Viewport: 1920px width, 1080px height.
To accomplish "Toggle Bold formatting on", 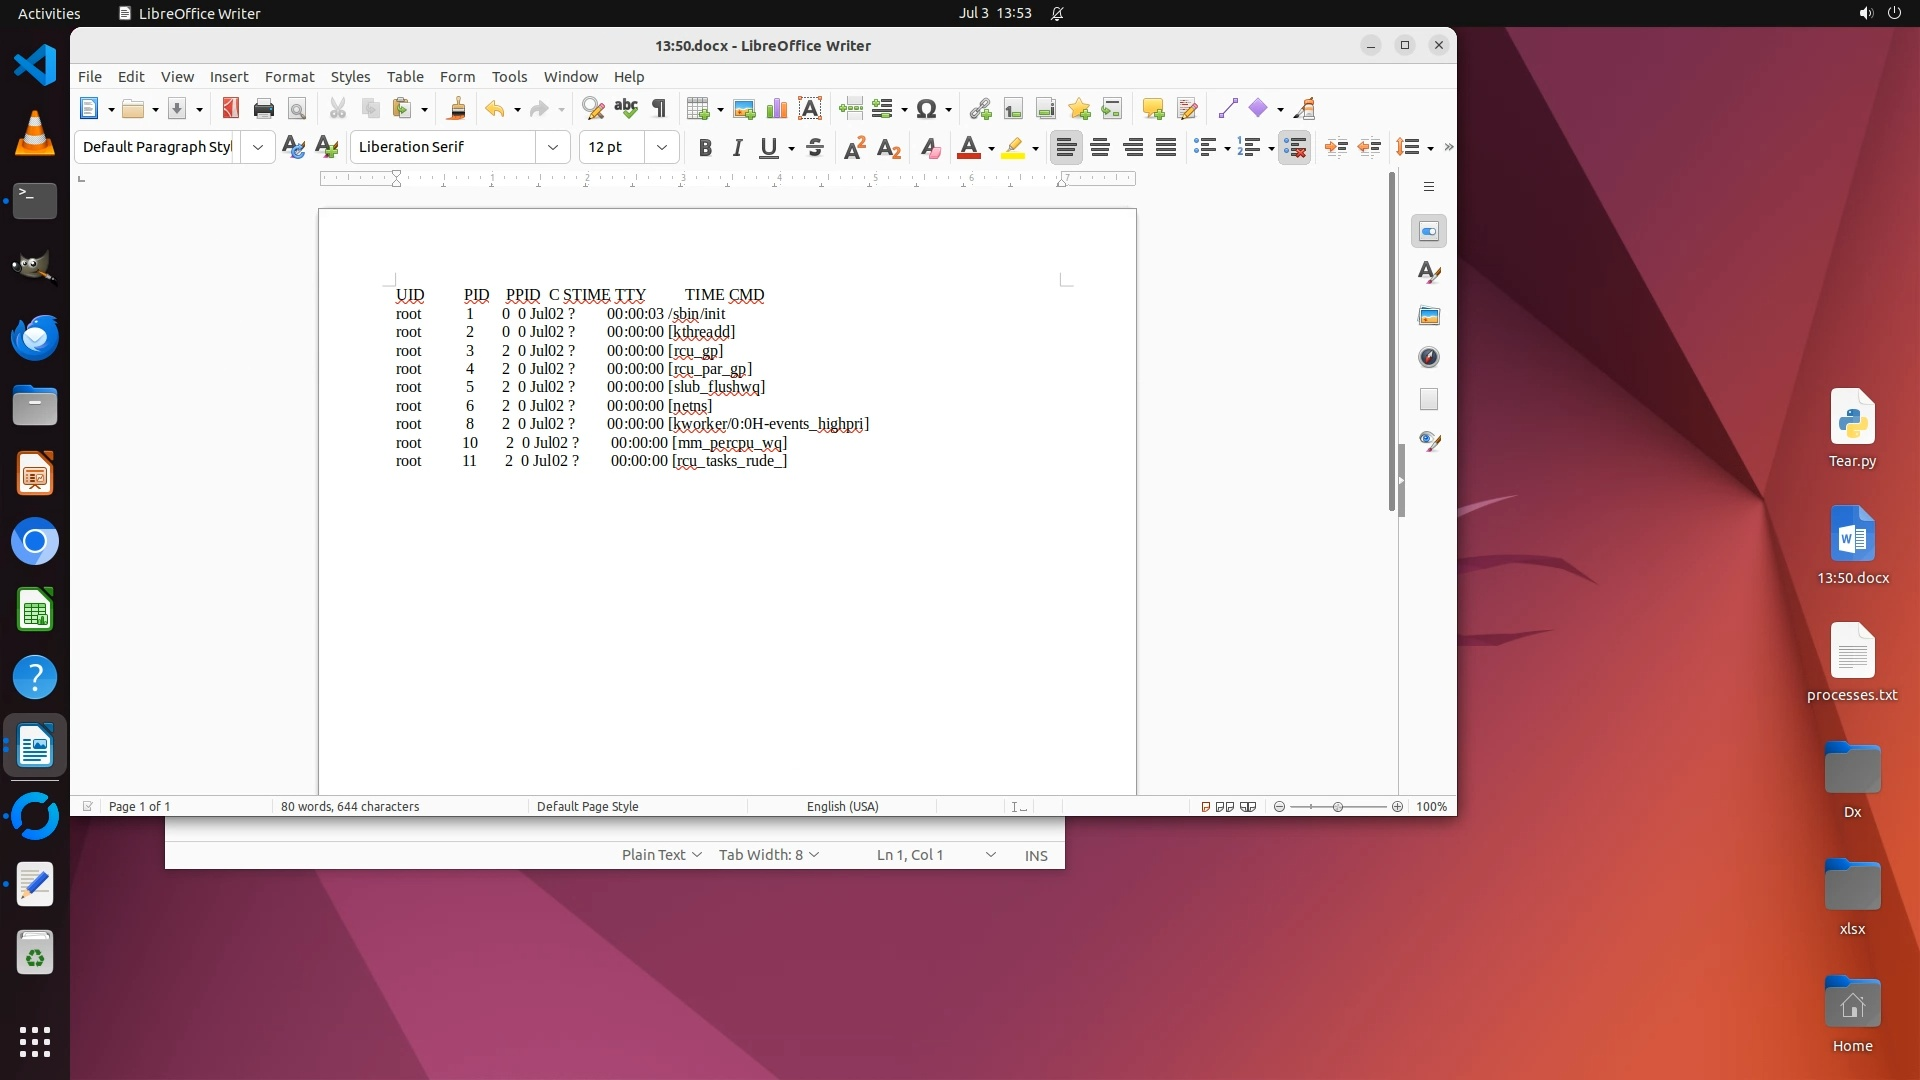I will coord(705,148).
